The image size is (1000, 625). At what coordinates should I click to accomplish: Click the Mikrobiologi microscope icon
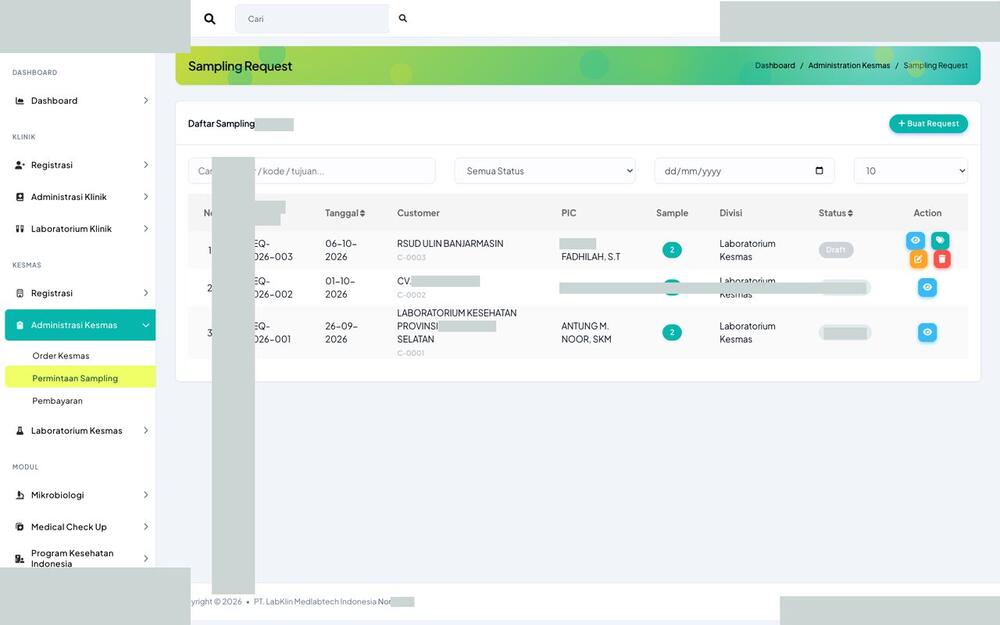coord(20,496)
